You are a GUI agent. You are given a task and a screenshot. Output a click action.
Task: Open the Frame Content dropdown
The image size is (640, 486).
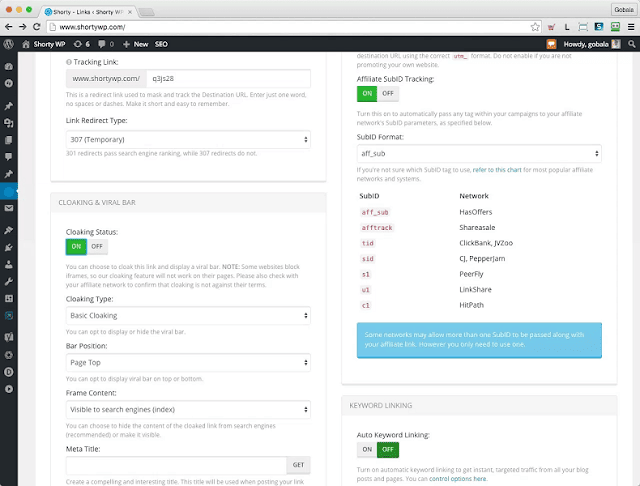(x=188, y=409)
